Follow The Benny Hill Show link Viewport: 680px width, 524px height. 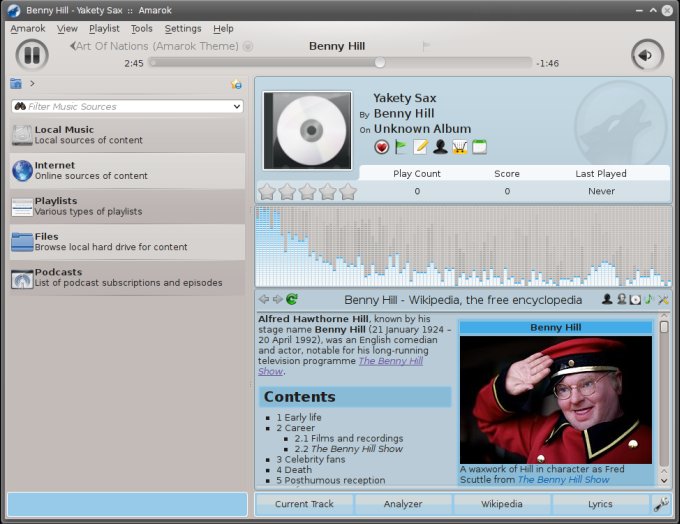tap(391, 361)
